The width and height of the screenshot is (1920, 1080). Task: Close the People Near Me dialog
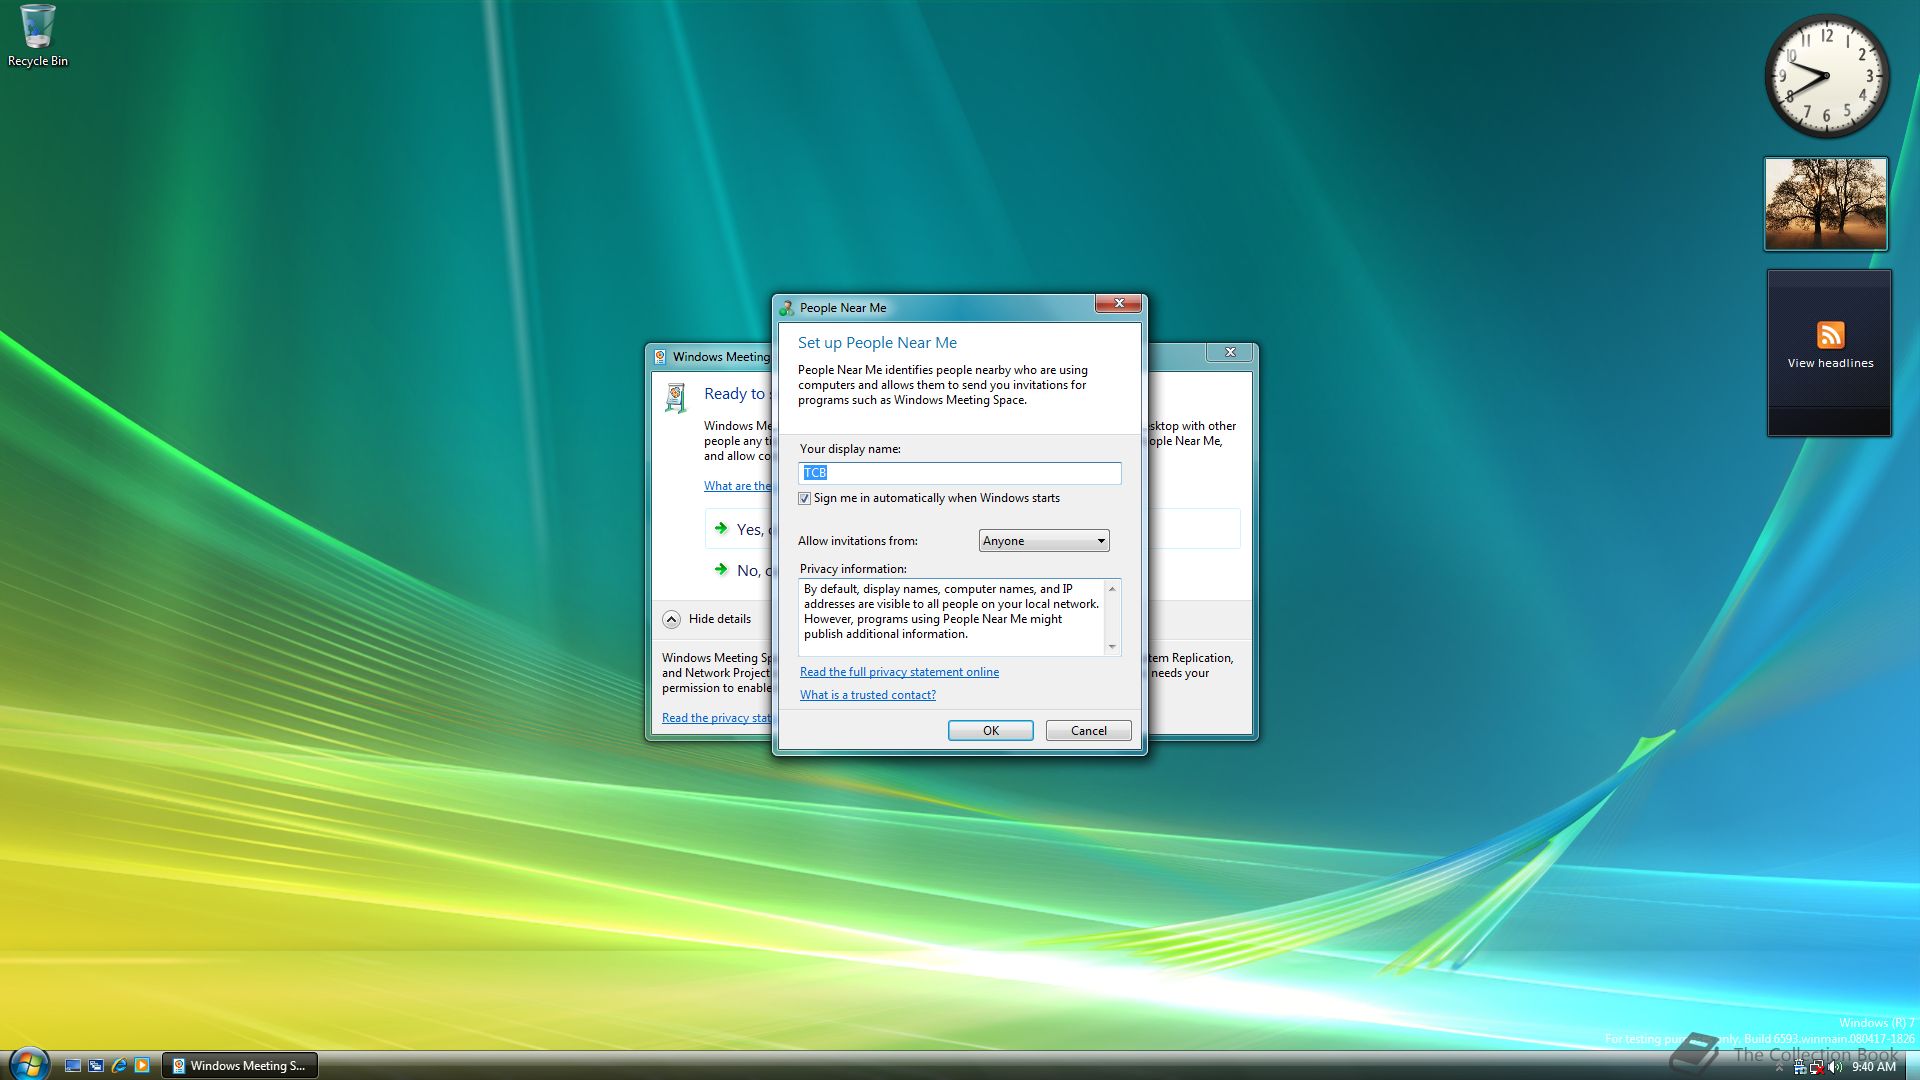1118,303
